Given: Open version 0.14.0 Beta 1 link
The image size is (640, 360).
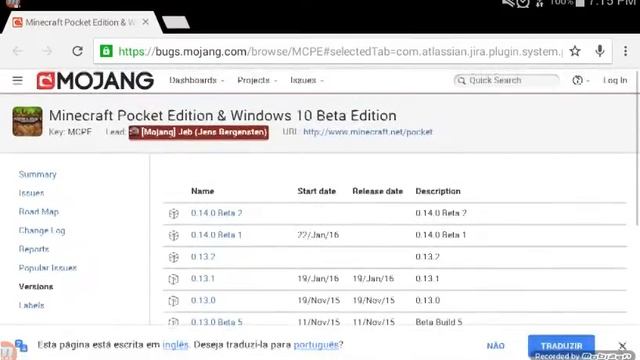Looking at the screenshot, I should click(216, 235).
